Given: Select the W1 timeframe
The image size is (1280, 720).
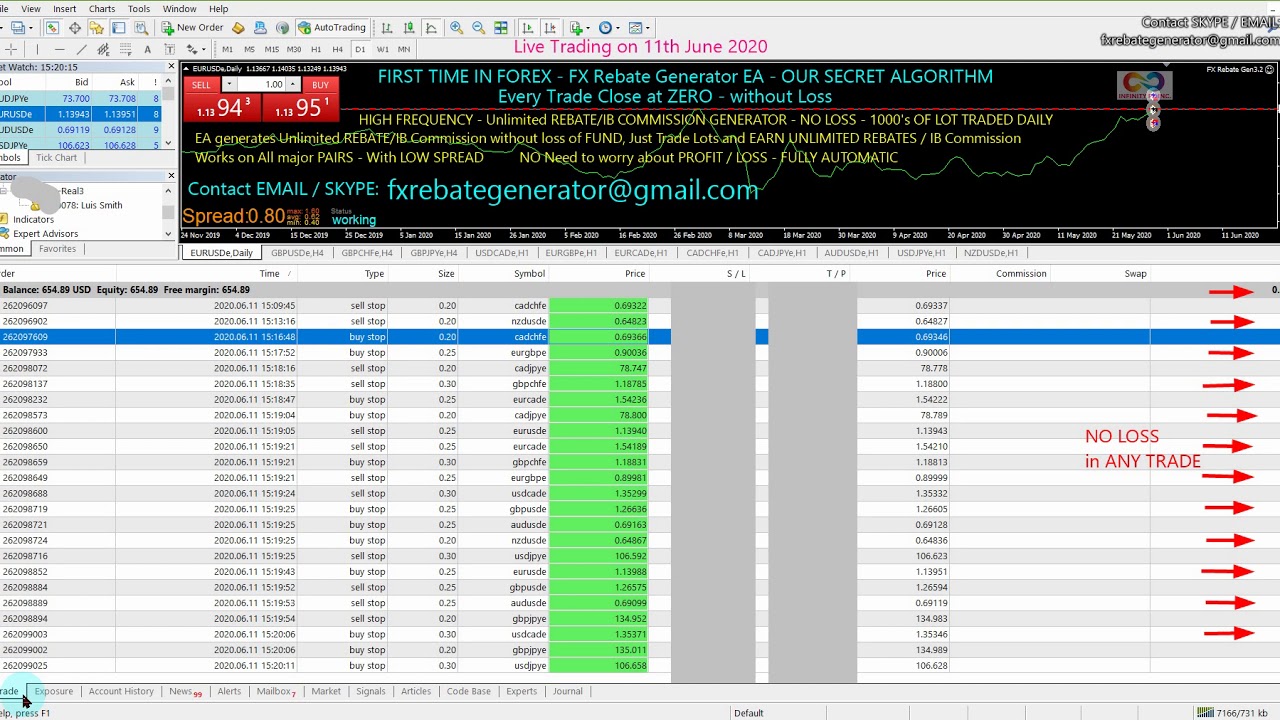Looking at the screenshot, I should [x=382, y=49].
